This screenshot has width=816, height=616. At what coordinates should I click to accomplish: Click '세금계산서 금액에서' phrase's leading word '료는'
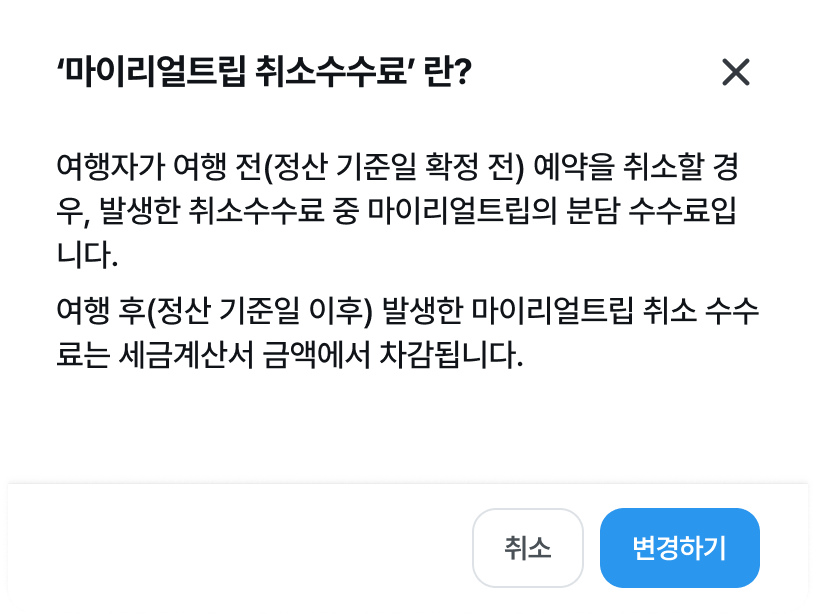(x=88, y=355)
